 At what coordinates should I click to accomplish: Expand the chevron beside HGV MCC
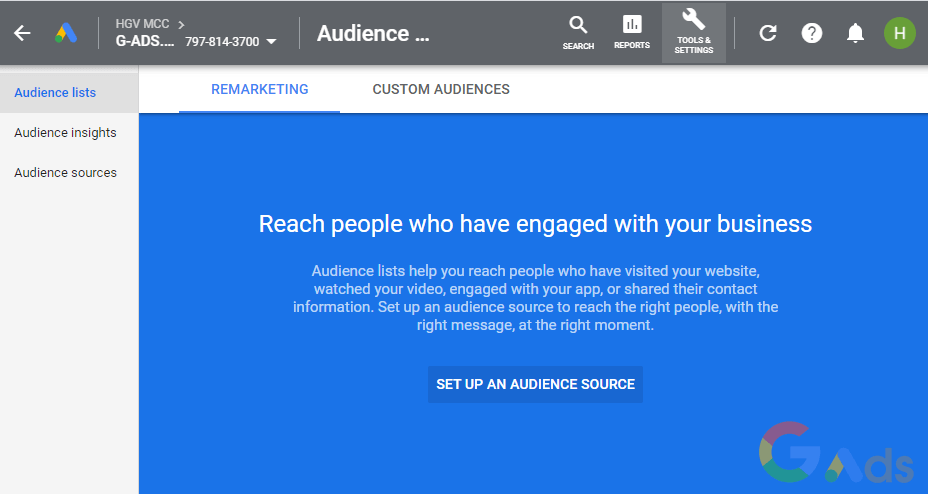tap(181, 23)
